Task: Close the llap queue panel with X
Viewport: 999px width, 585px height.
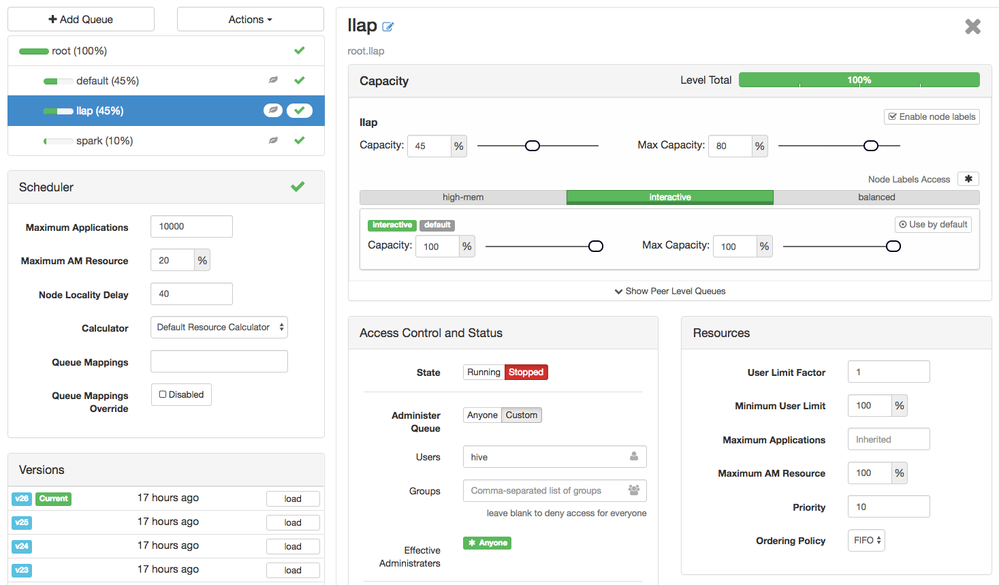Action: [972, 26]
